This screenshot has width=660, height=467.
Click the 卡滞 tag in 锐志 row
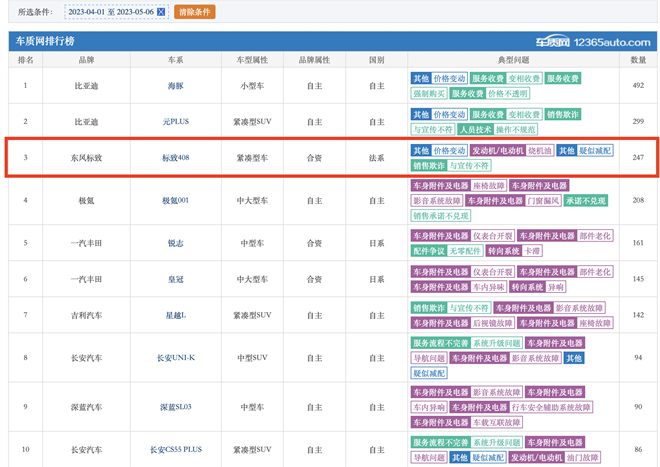(532, 251)
